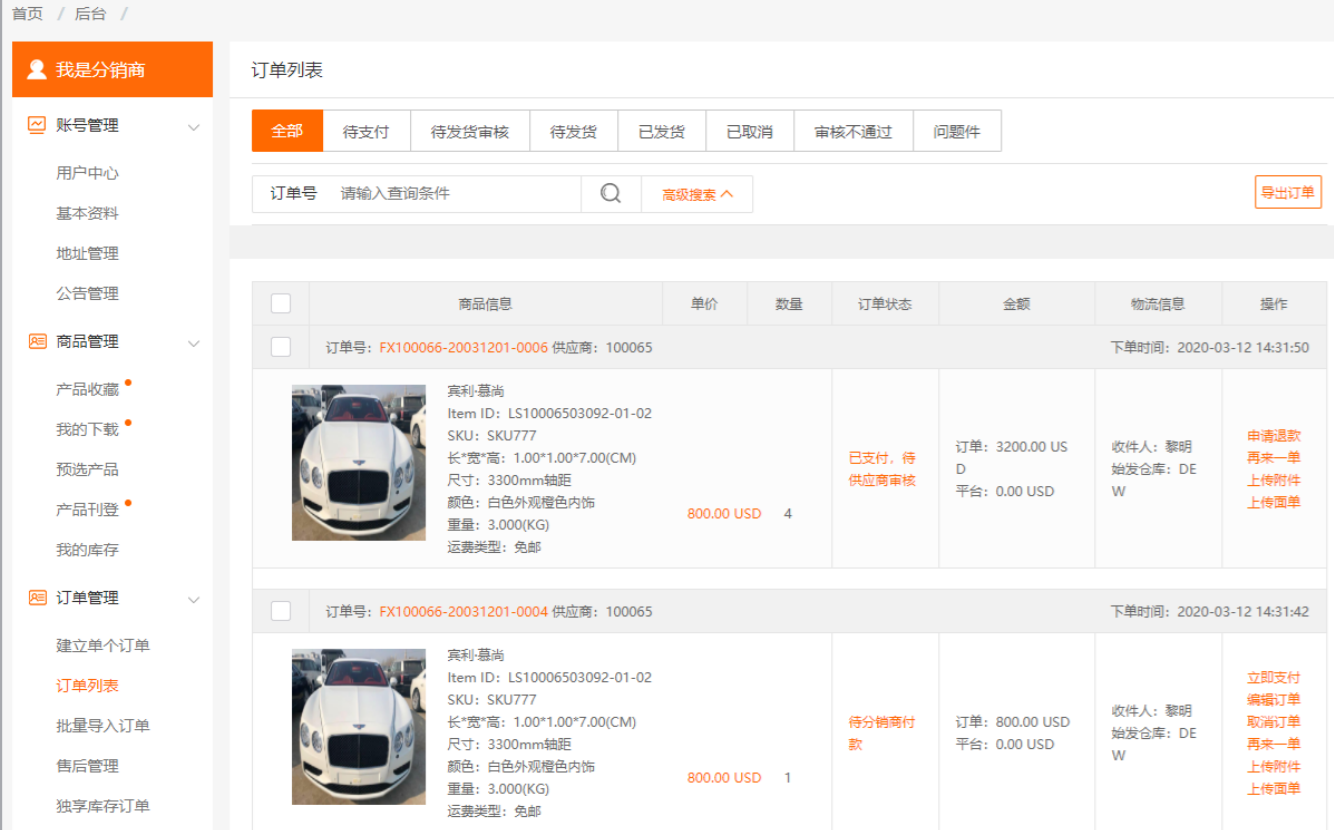Image resolution: width=1334 pixels, height=830 pixels.
Task: Open 基本资料 in sidebar
Action: point(87,213)
